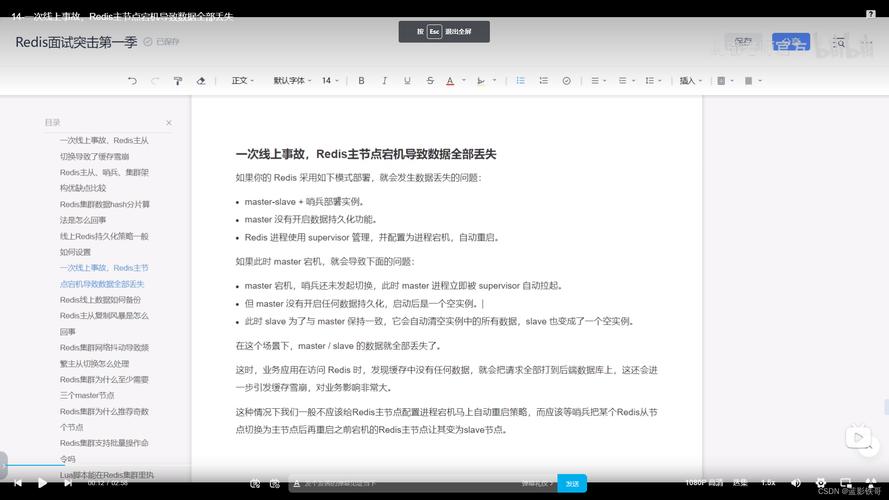Open outline entry Redis主从复制风暴是怎么回事
889x500 pixels.
pyautogui.click(x=104, y=323)
